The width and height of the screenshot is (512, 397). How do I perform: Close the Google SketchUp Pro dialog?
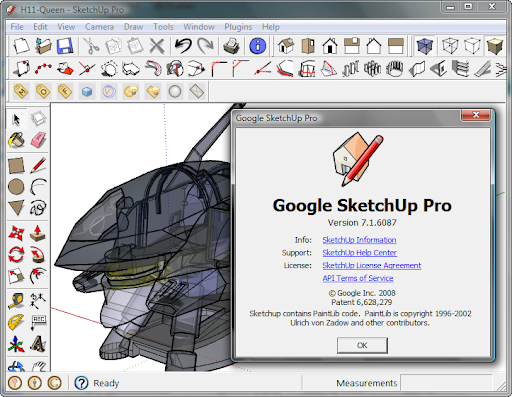(476, 115)
